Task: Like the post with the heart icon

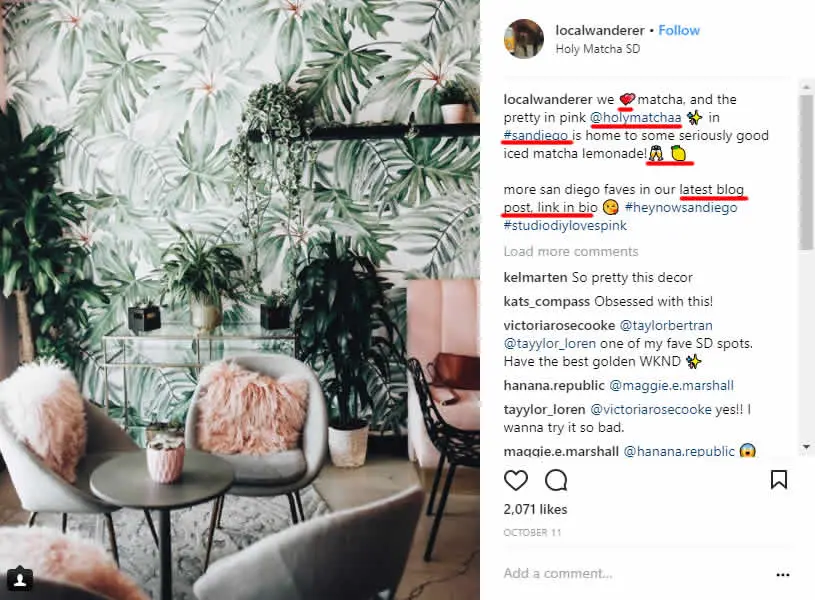Action: tap(516, 480)
